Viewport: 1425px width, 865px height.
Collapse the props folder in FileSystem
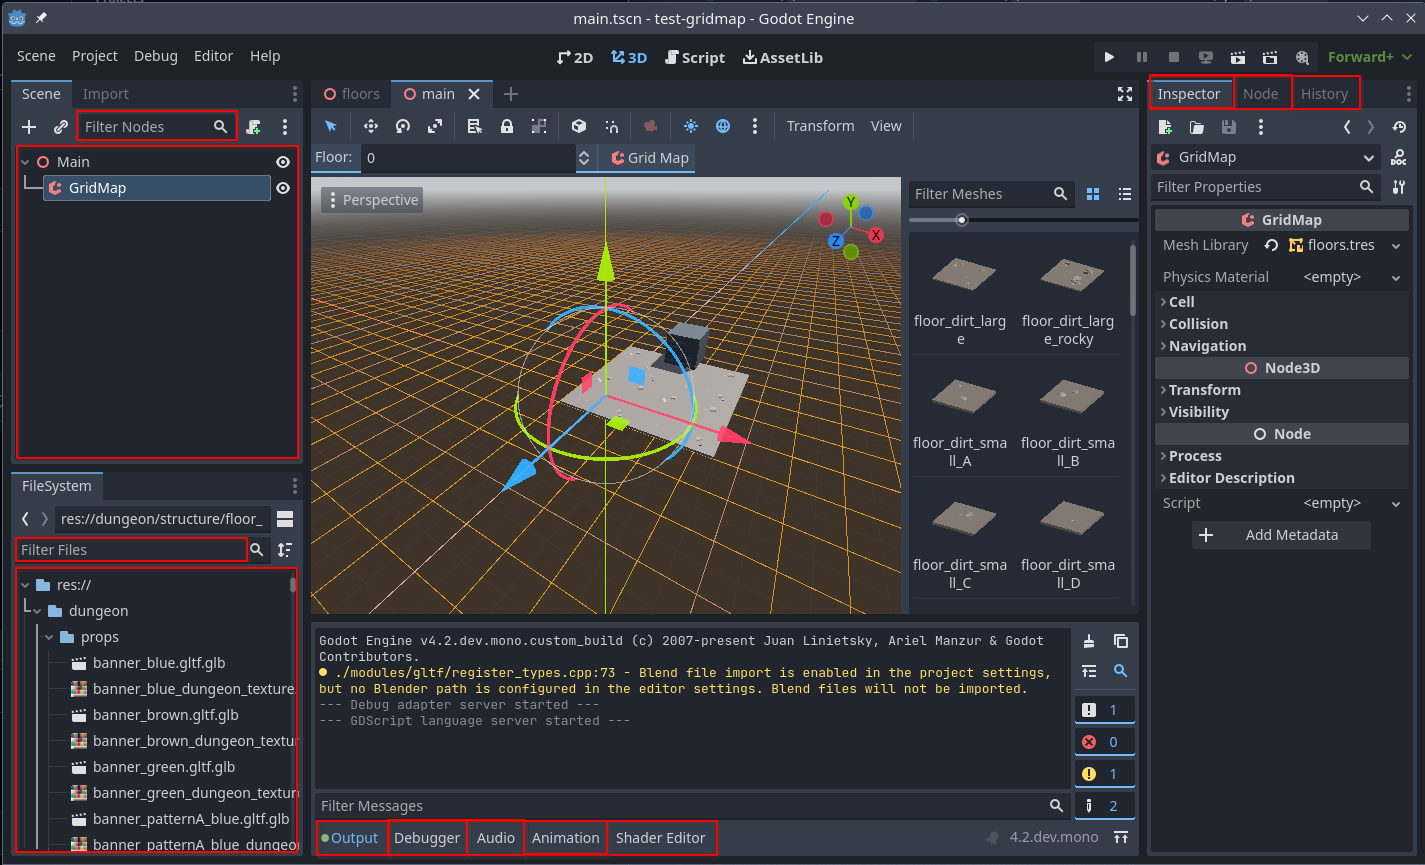click(x=49, y=637)
